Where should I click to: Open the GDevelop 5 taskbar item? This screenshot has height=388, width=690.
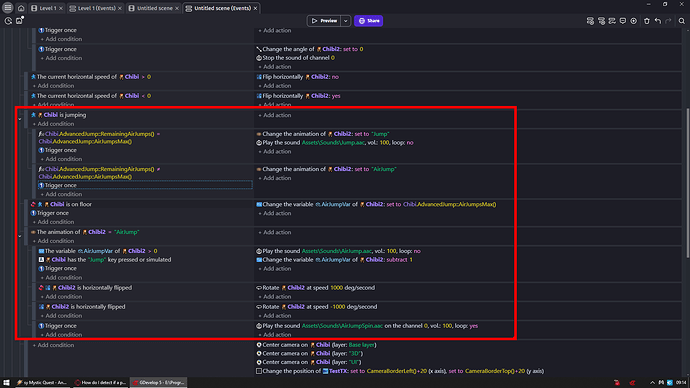[x=158, y=382]
